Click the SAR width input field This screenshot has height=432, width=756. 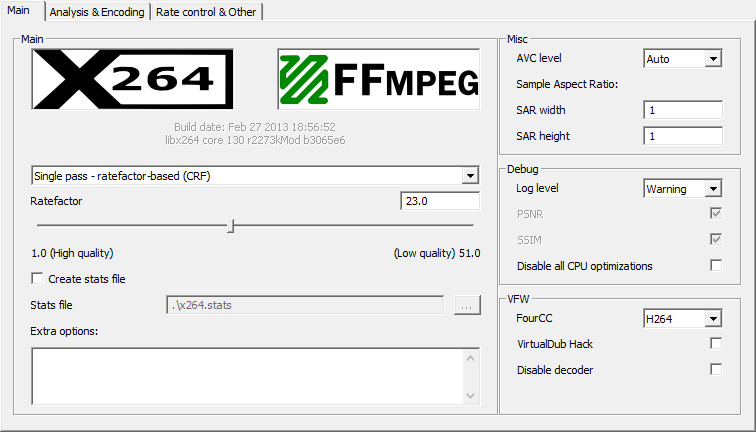tap(683, 110)
